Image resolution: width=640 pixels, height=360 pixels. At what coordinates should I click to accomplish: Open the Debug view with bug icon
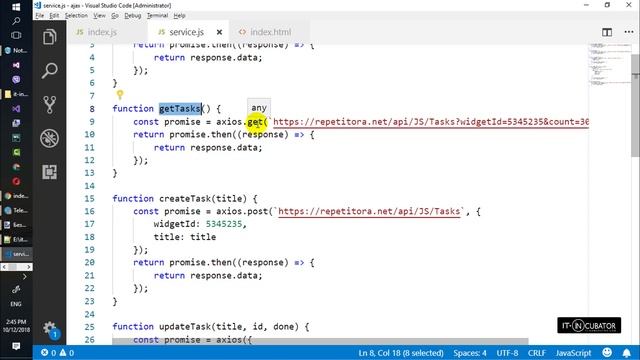49,138
